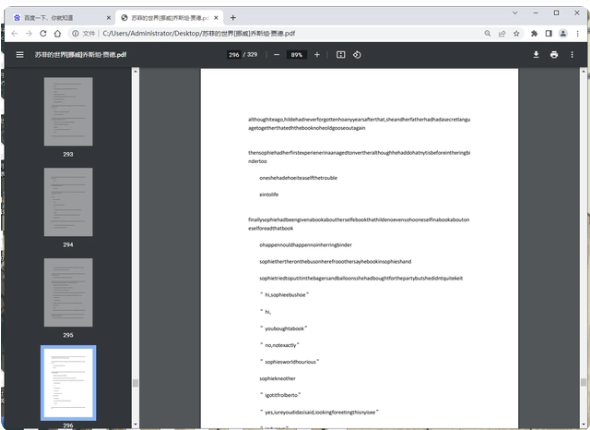Switch to the Baidu tab

pyautogui.click(x=62, y=18)
